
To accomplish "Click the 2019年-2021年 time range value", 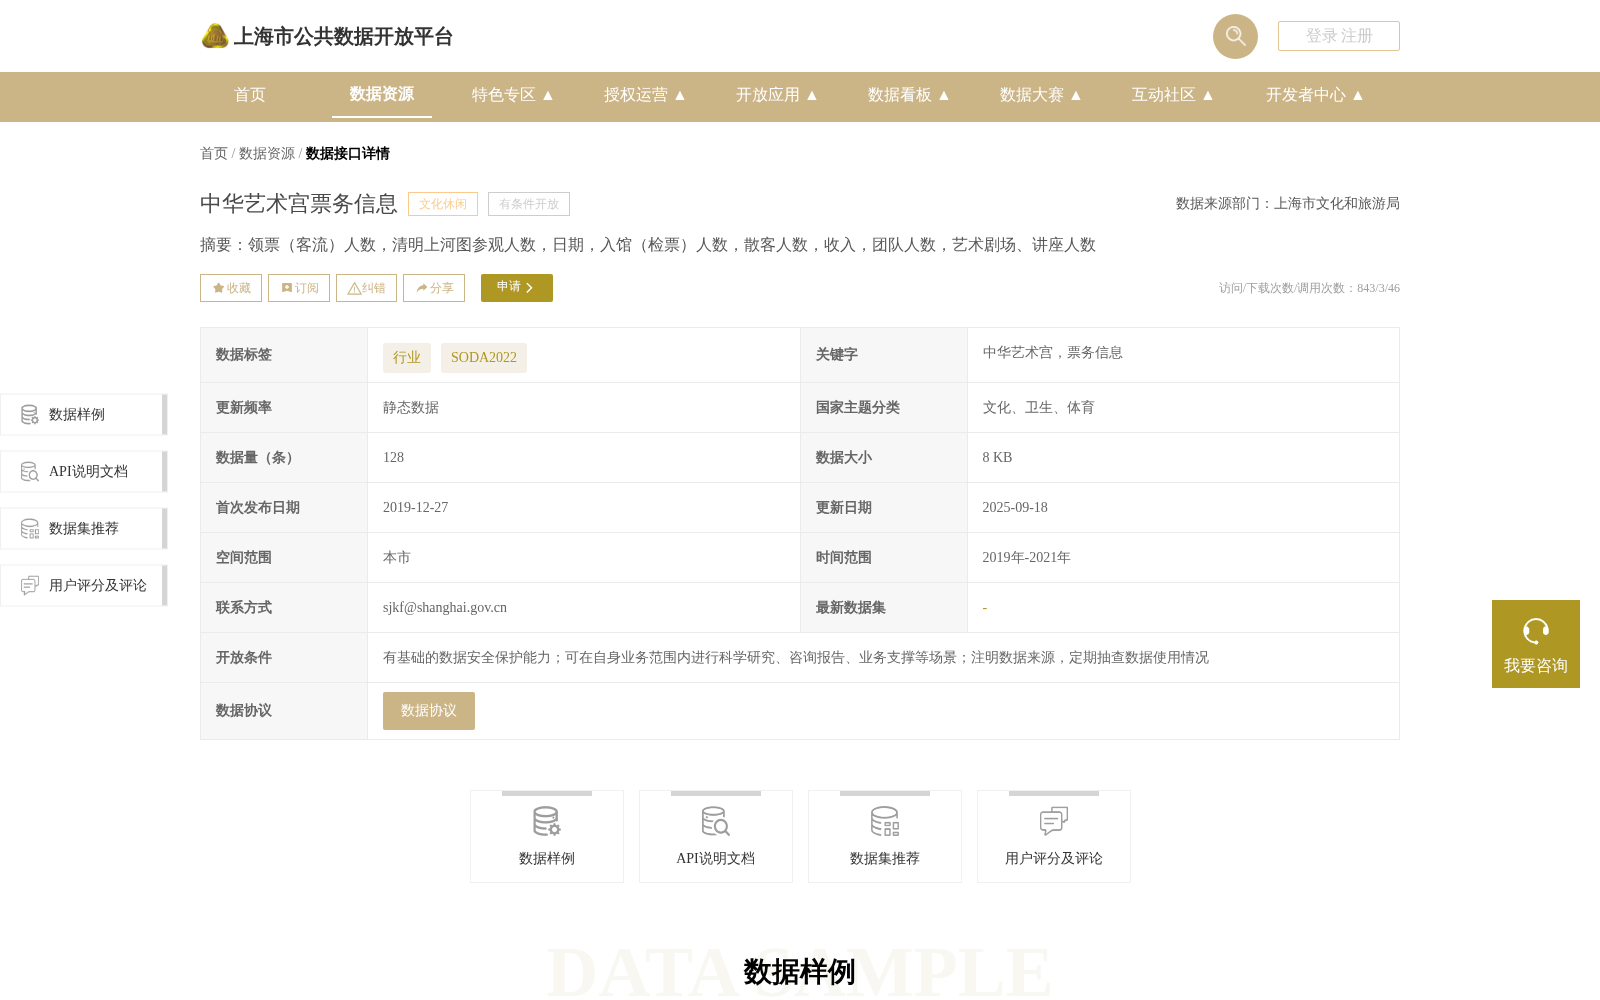I will [1026, 558].
